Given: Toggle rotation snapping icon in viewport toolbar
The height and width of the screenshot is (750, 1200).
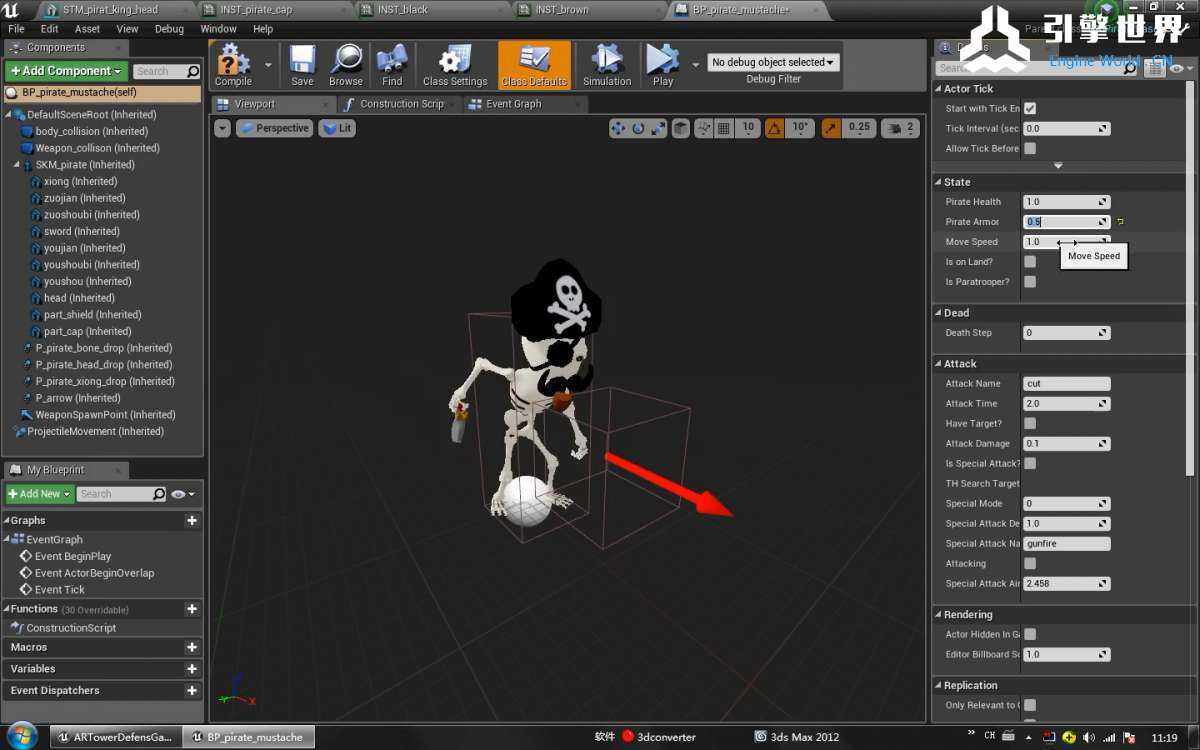Looking at the screenshot, I should [x=775, y=128].
